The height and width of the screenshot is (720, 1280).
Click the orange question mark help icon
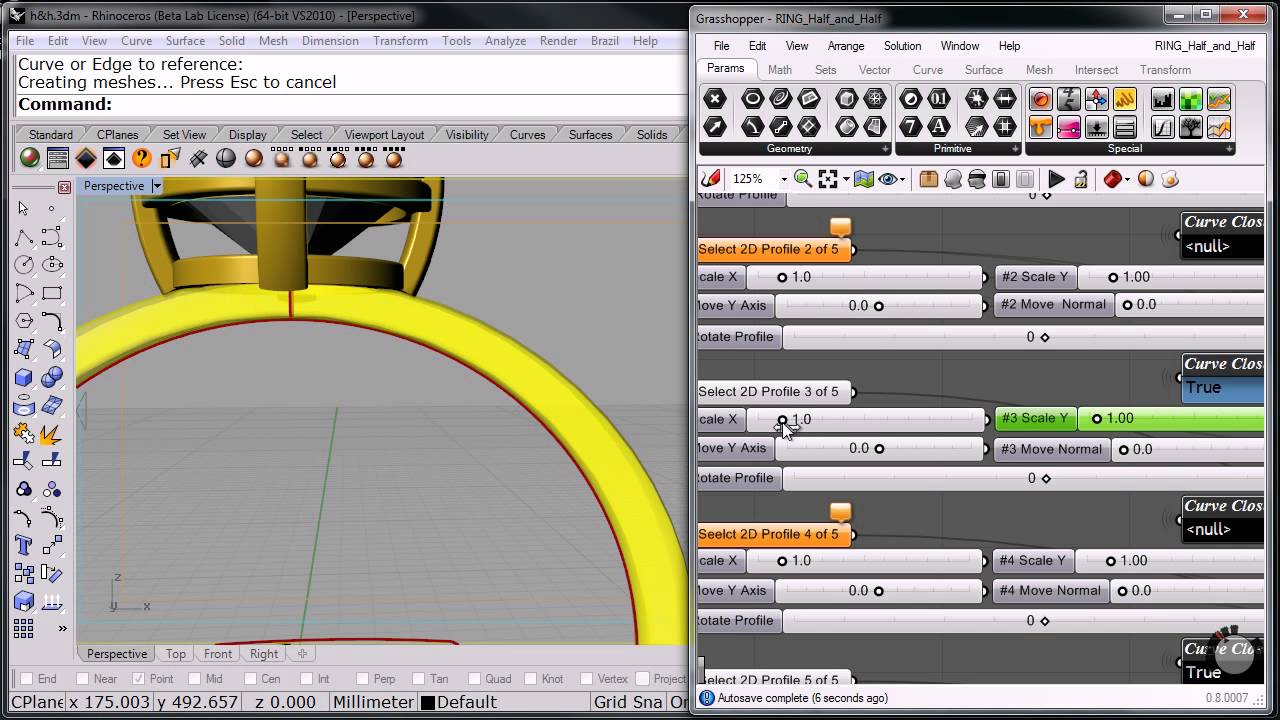coord(142,158)
